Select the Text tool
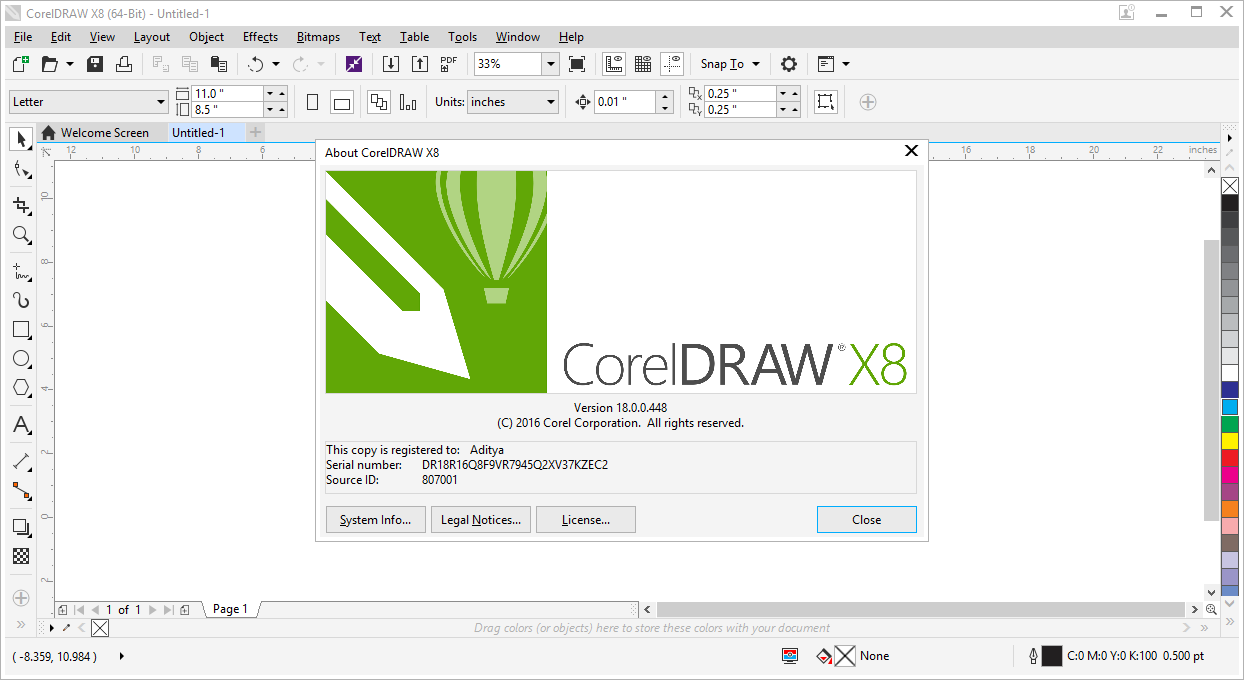The image size is (1244, 680). 21,426
